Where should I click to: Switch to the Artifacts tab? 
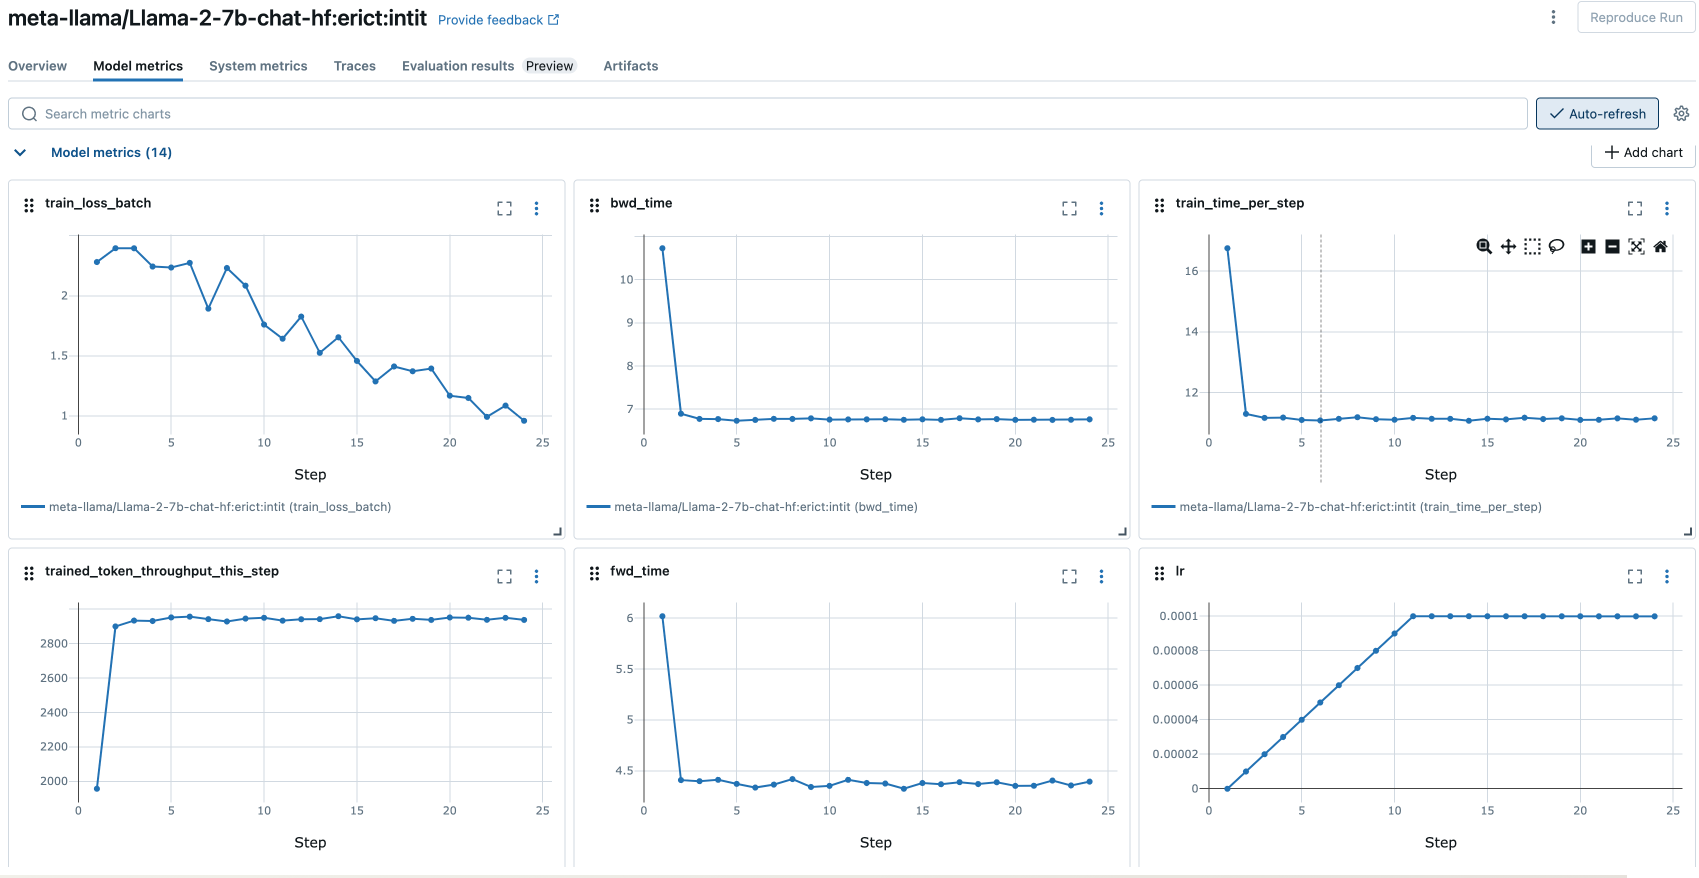coord(631,66)
